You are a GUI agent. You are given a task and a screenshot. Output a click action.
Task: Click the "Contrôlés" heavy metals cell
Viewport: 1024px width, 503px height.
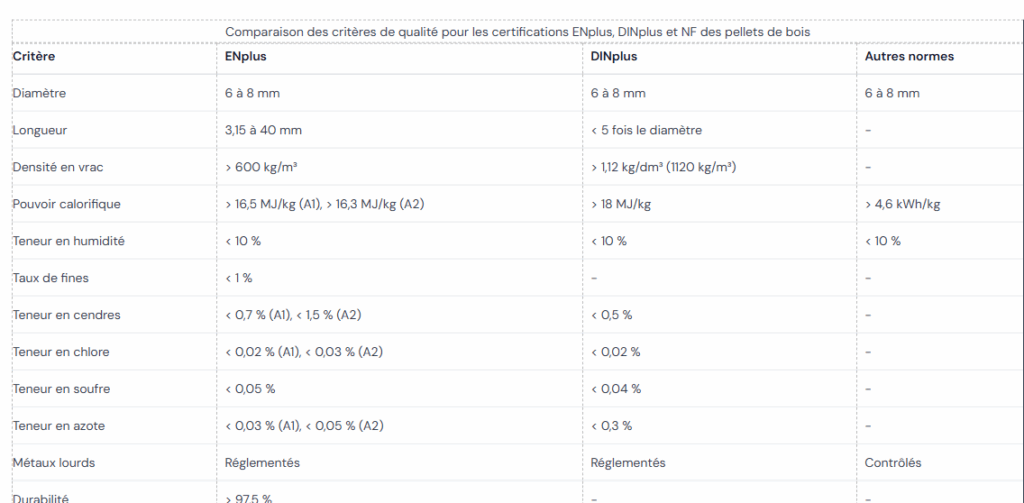(893, 463)
